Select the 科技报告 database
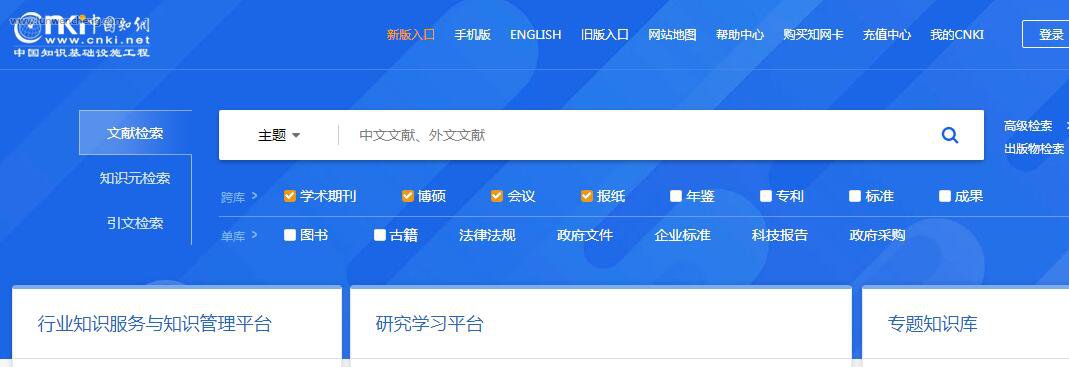The width and height of the screenshot is (1069, 367). (x=780, y=235)
